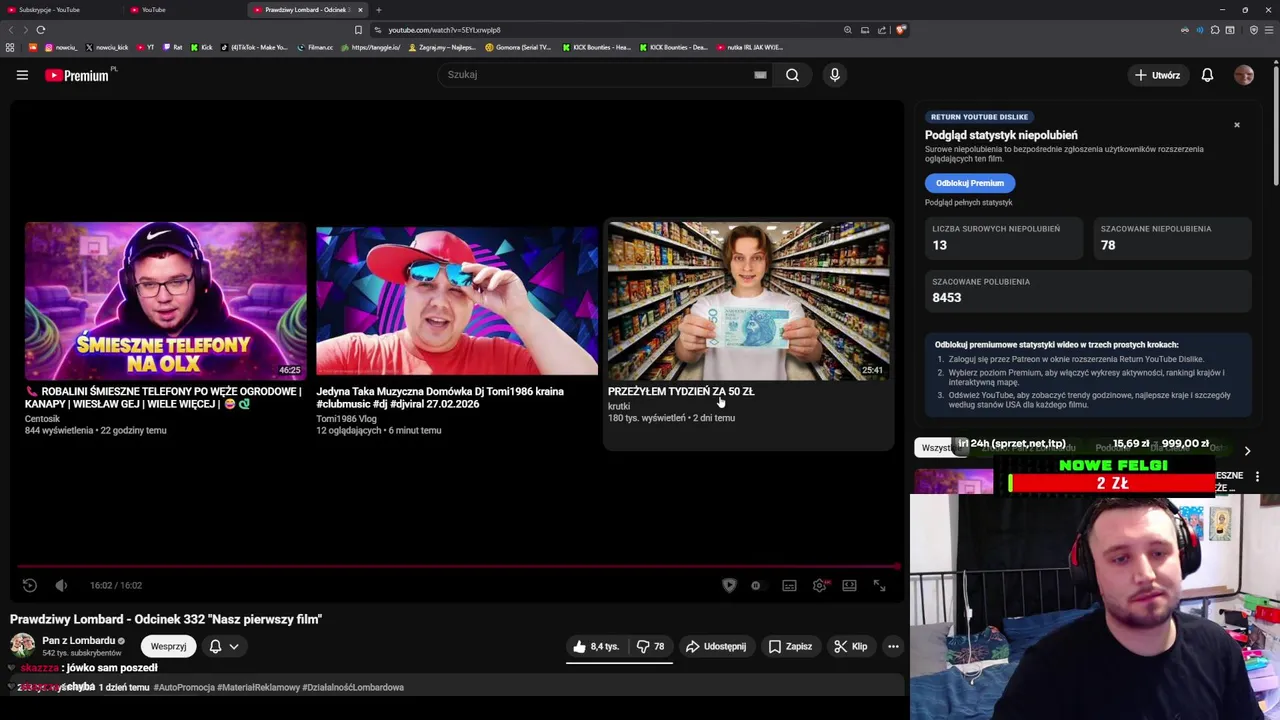
Task: Click the browser address bar URL
Action: [444, 30]
